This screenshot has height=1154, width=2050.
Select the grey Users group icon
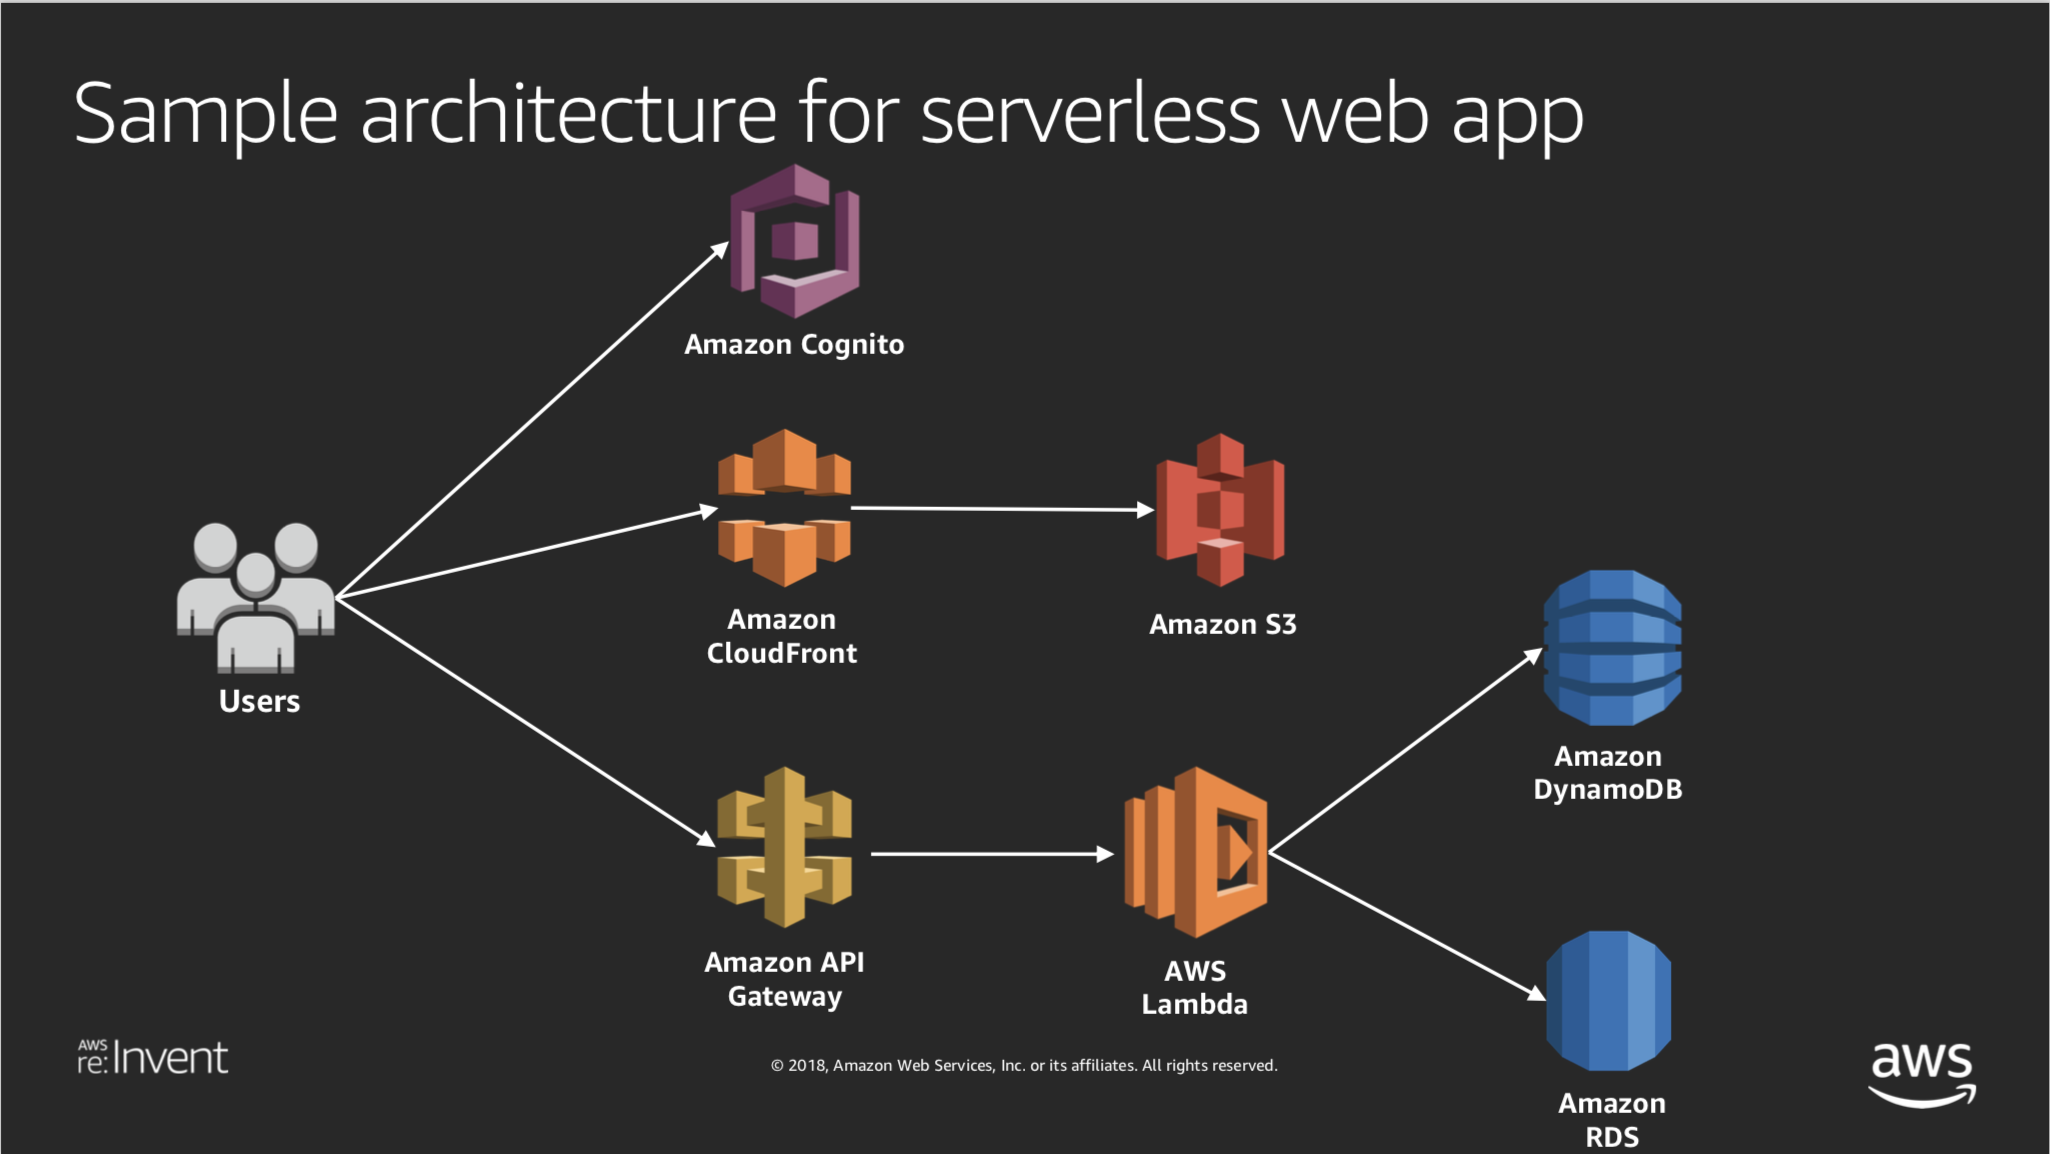[x=256, y=597]
